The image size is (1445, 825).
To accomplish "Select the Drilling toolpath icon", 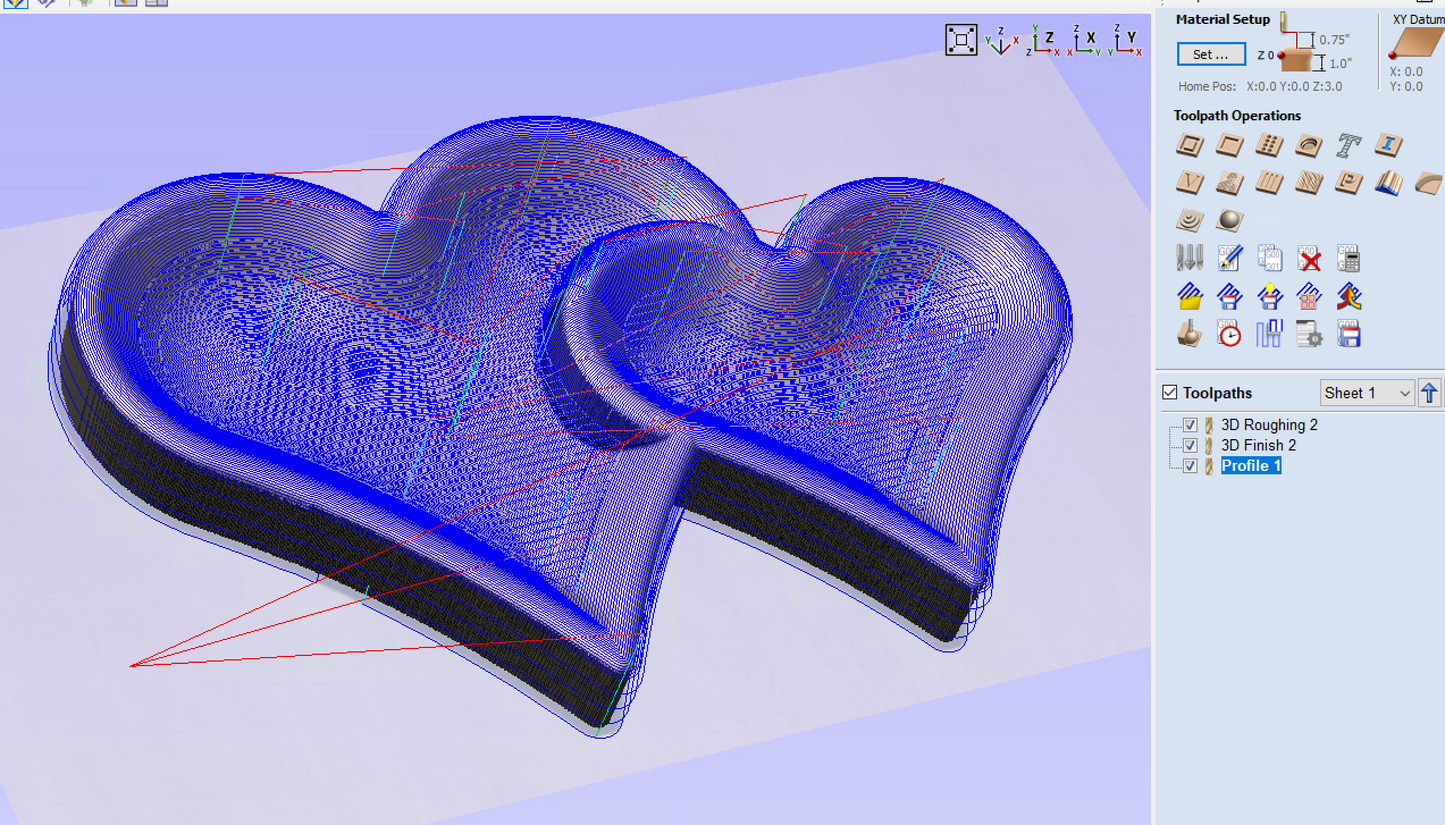I will [1269, 146].
